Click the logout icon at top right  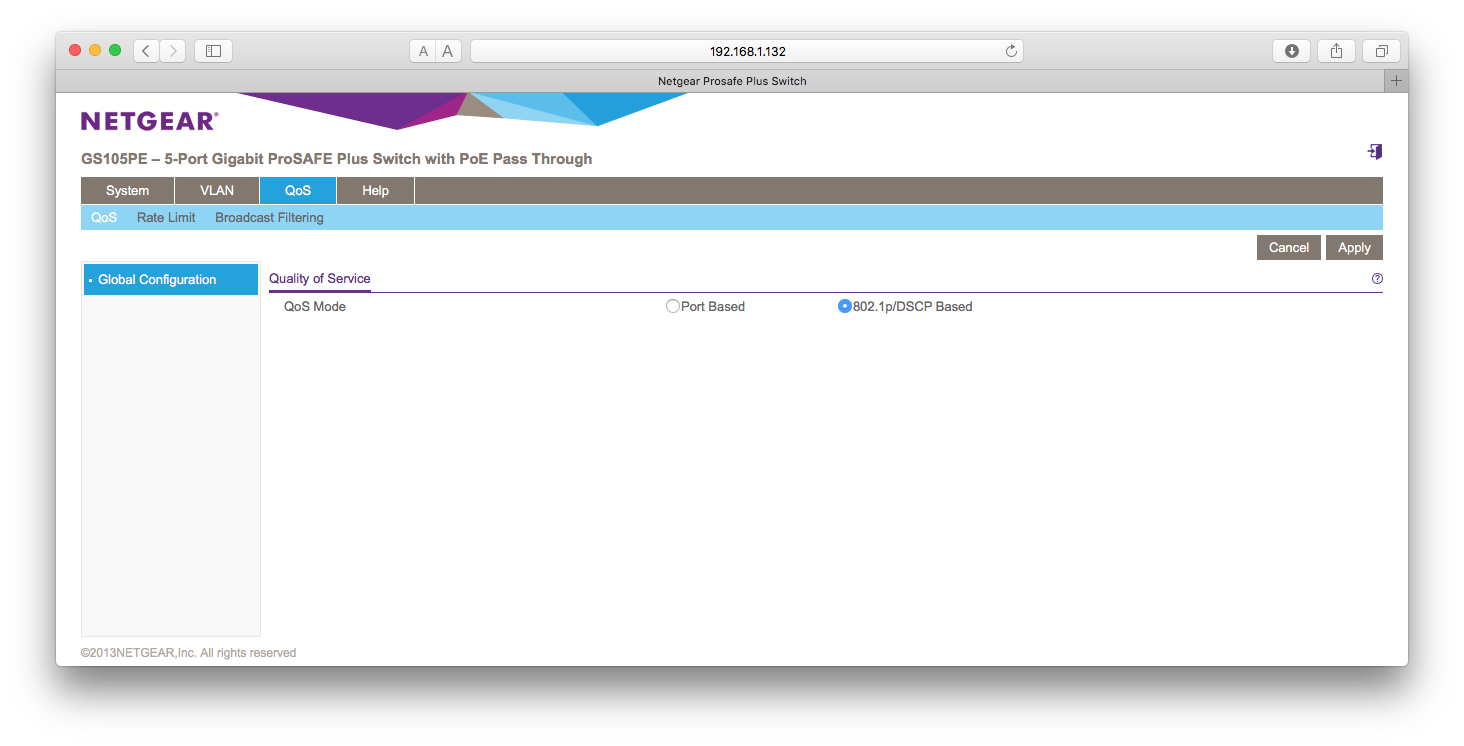click(x=1375, y=152)
